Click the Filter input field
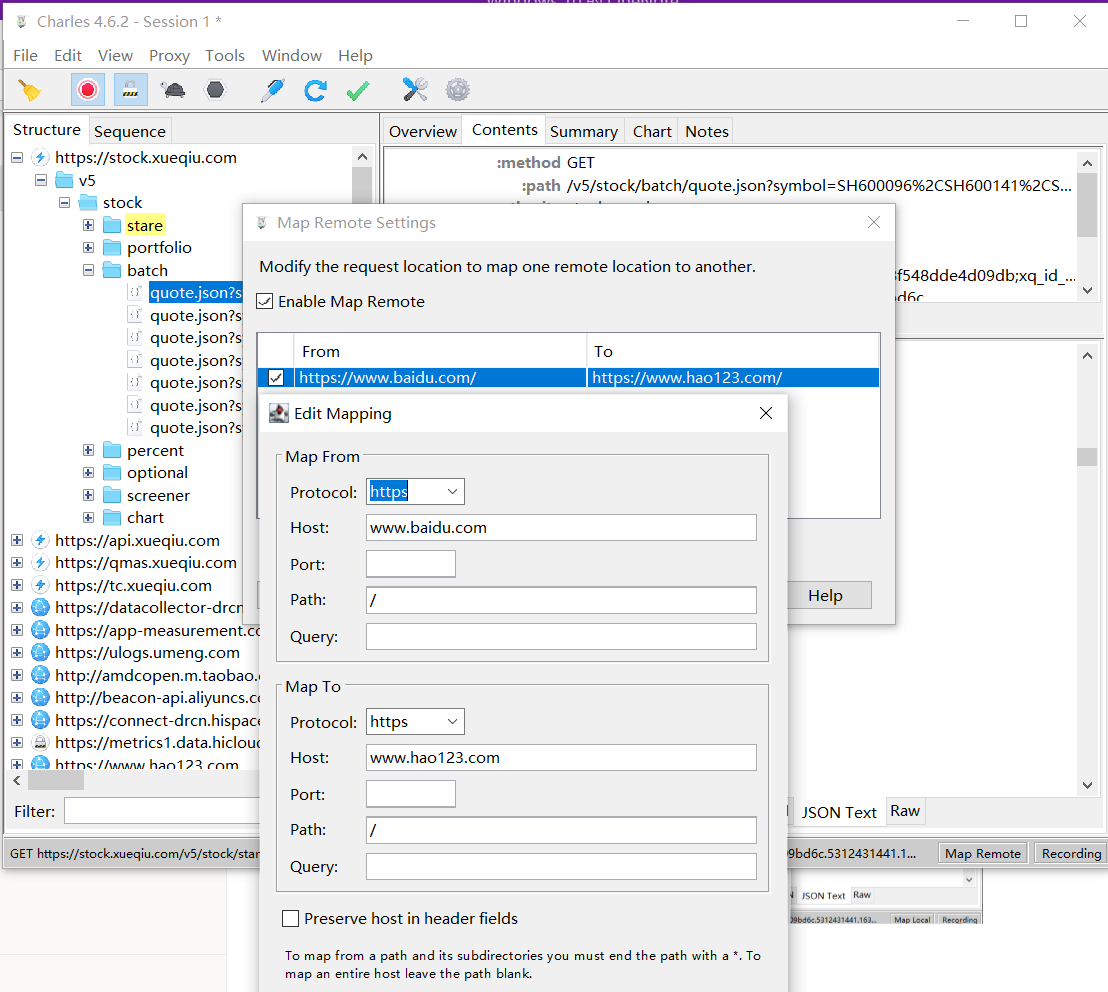This screenshot has height=992, width=1108. coord(163,811)
